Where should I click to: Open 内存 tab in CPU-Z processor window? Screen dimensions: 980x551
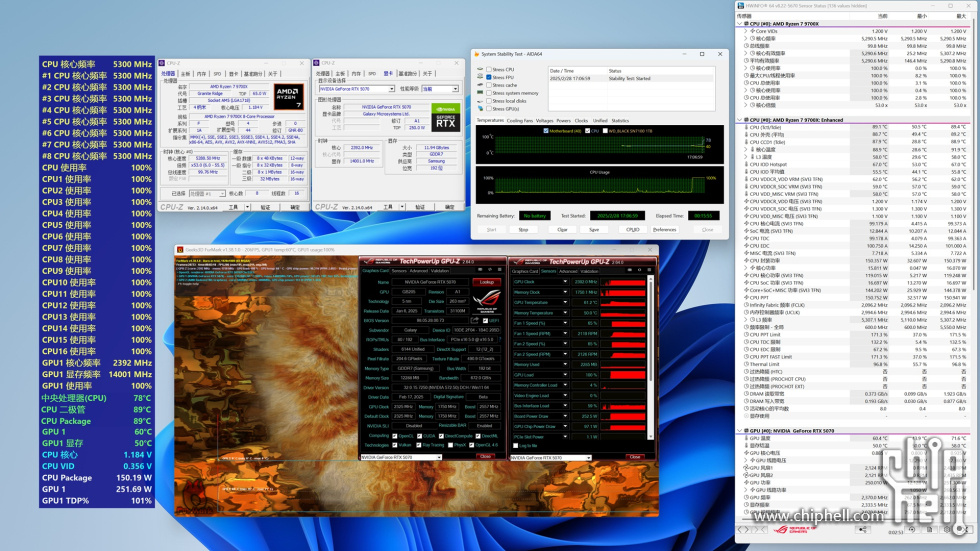(x=201, y=74)
